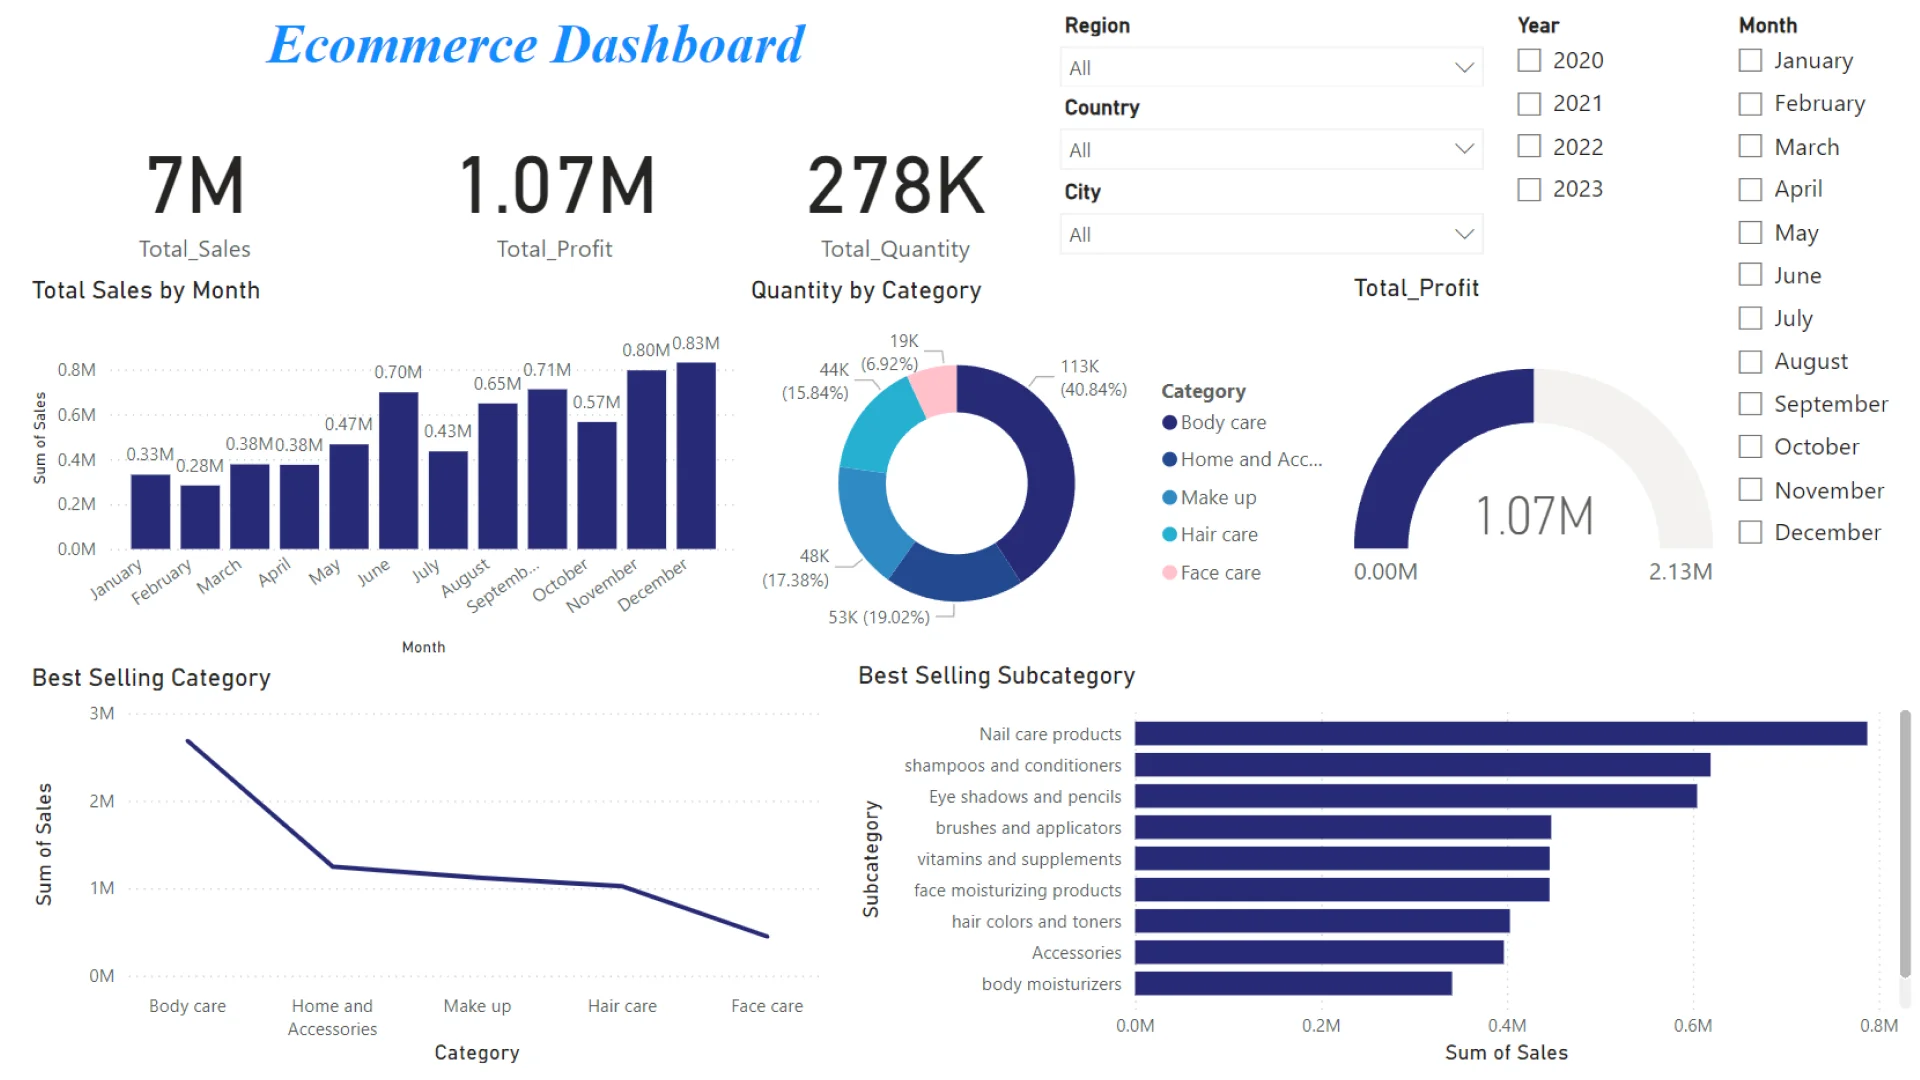The image size is (1920, 1080).
Task: Click the Make up axis label in line chart
Action: click(x=477, y=1006)
